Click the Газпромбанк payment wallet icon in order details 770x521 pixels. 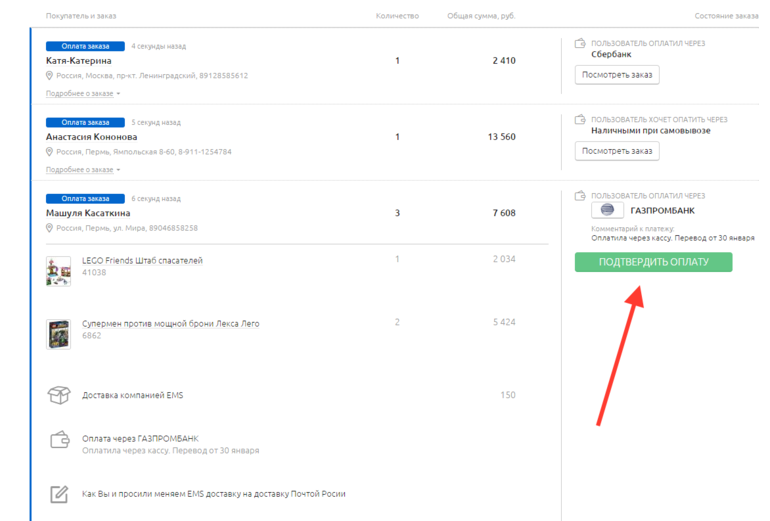point(59,440)
